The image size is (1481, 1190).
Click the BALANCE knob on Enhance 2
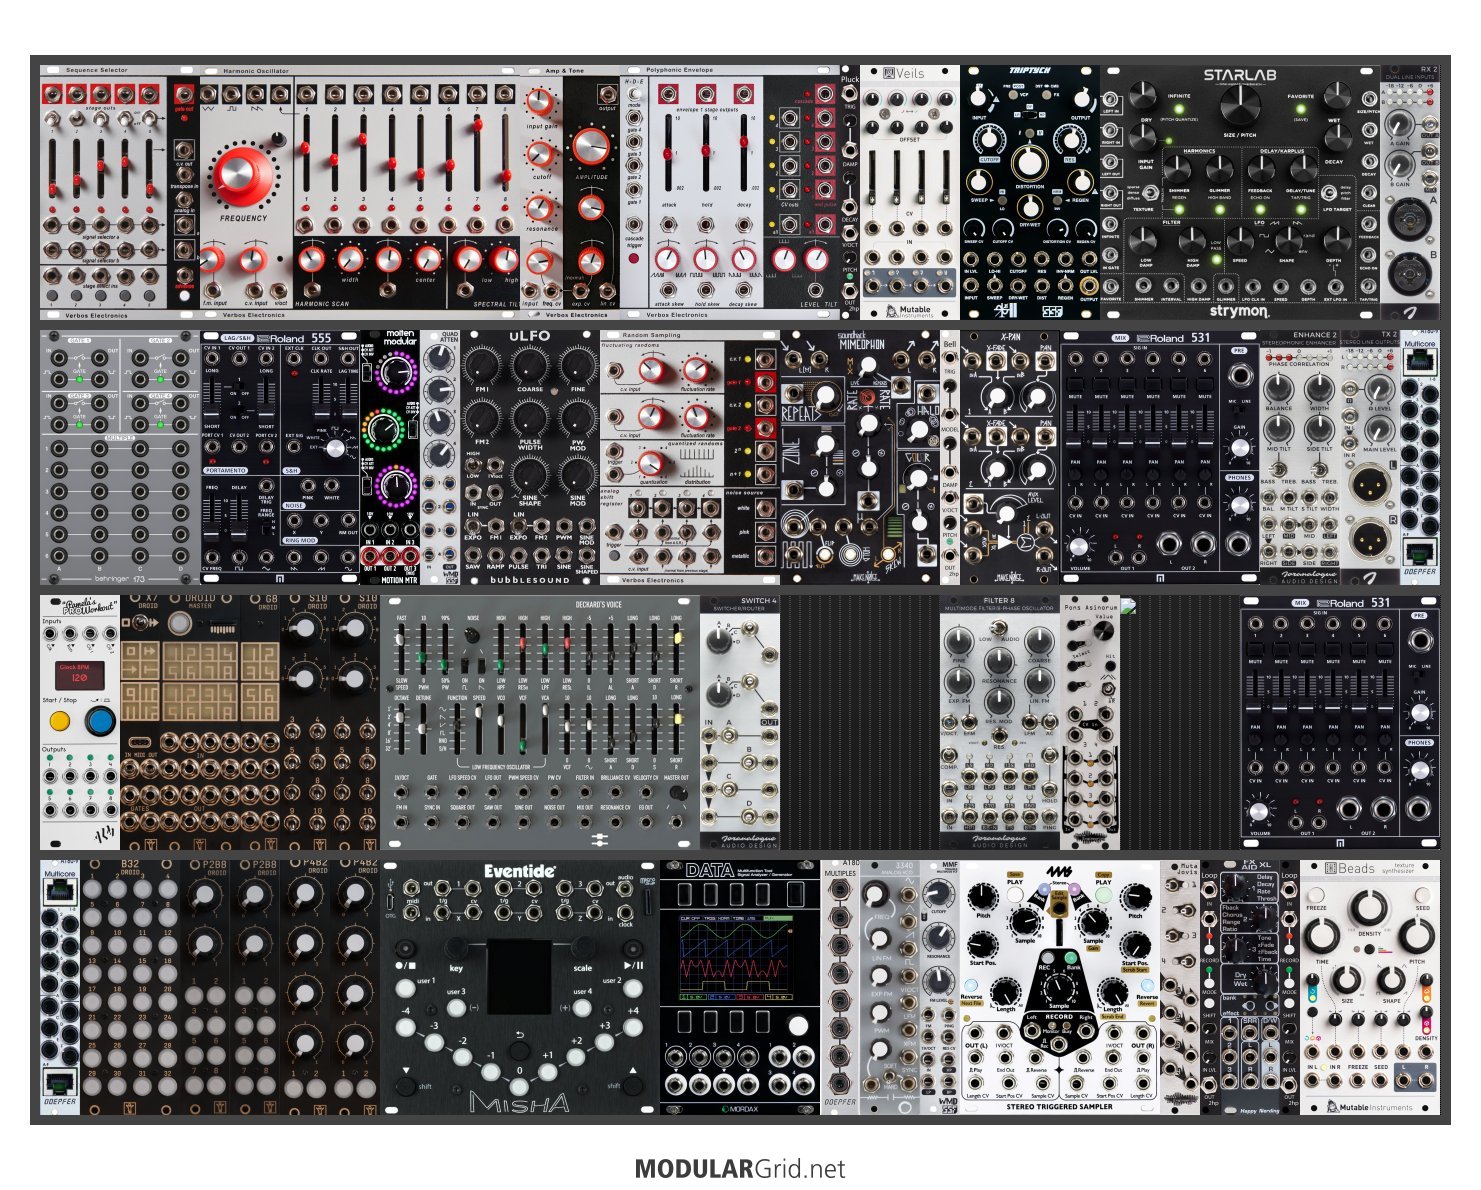[1279, 390]
